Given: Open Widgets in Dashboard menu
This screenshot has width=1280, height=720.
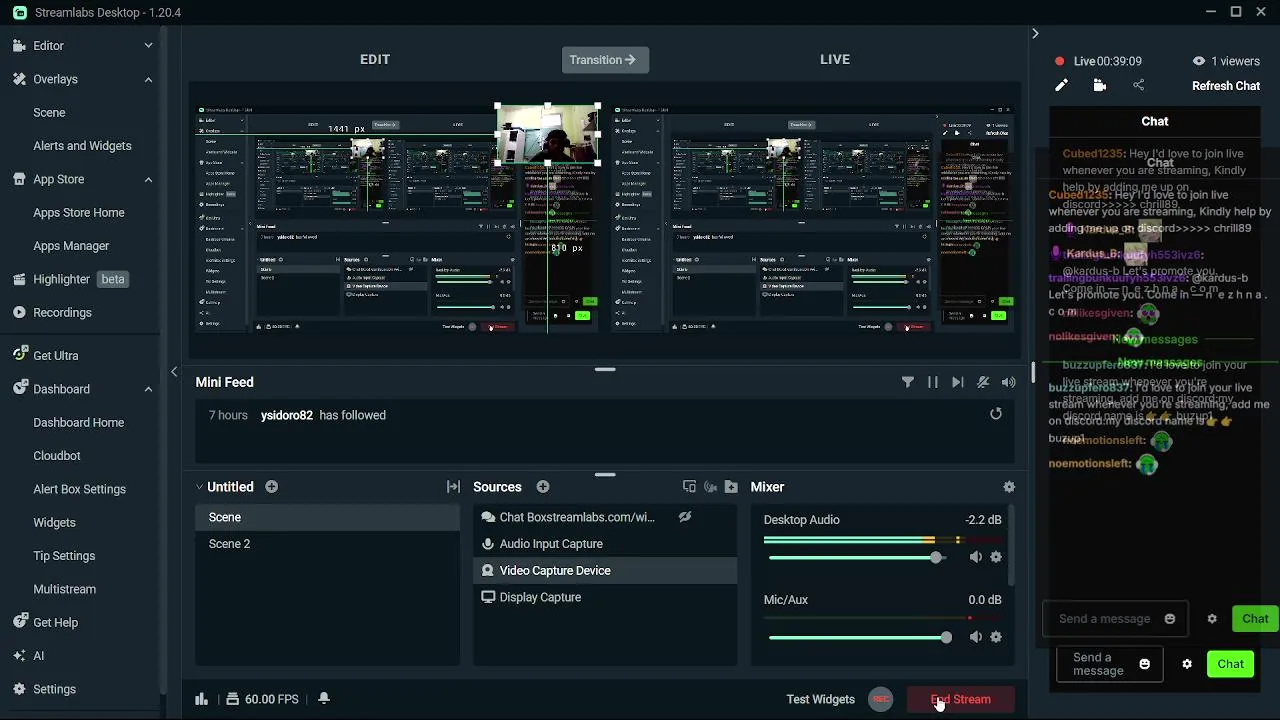Looking at the screenshot, I should pos(54,522).
